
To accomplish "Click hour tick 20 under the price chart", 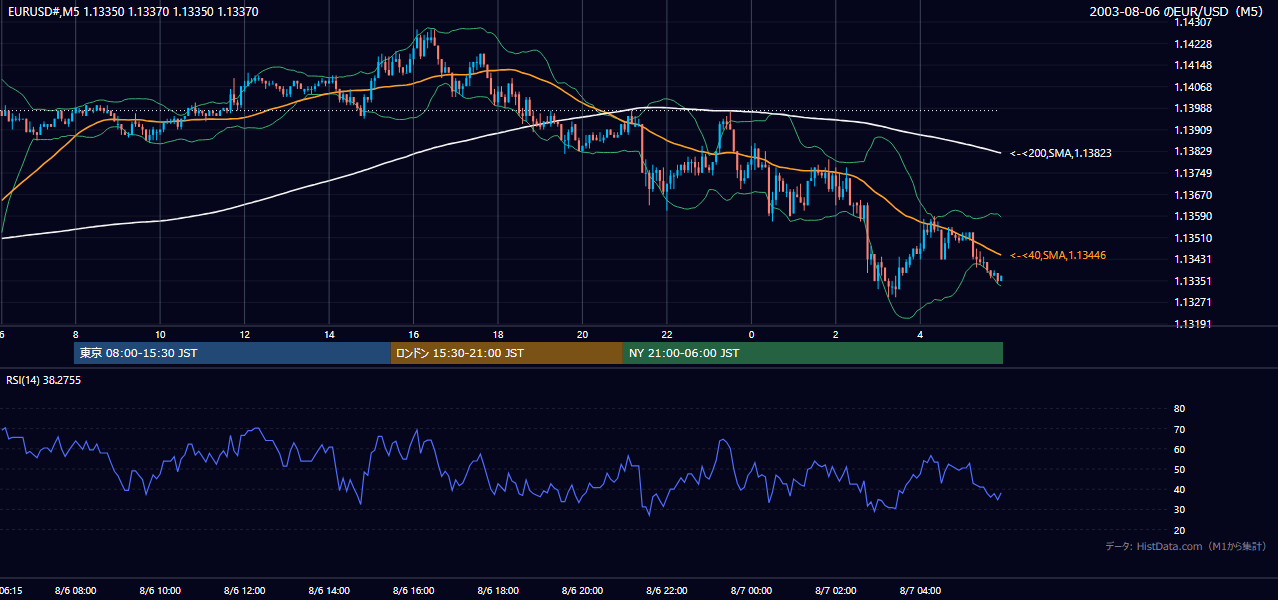I will coord(582,334).
